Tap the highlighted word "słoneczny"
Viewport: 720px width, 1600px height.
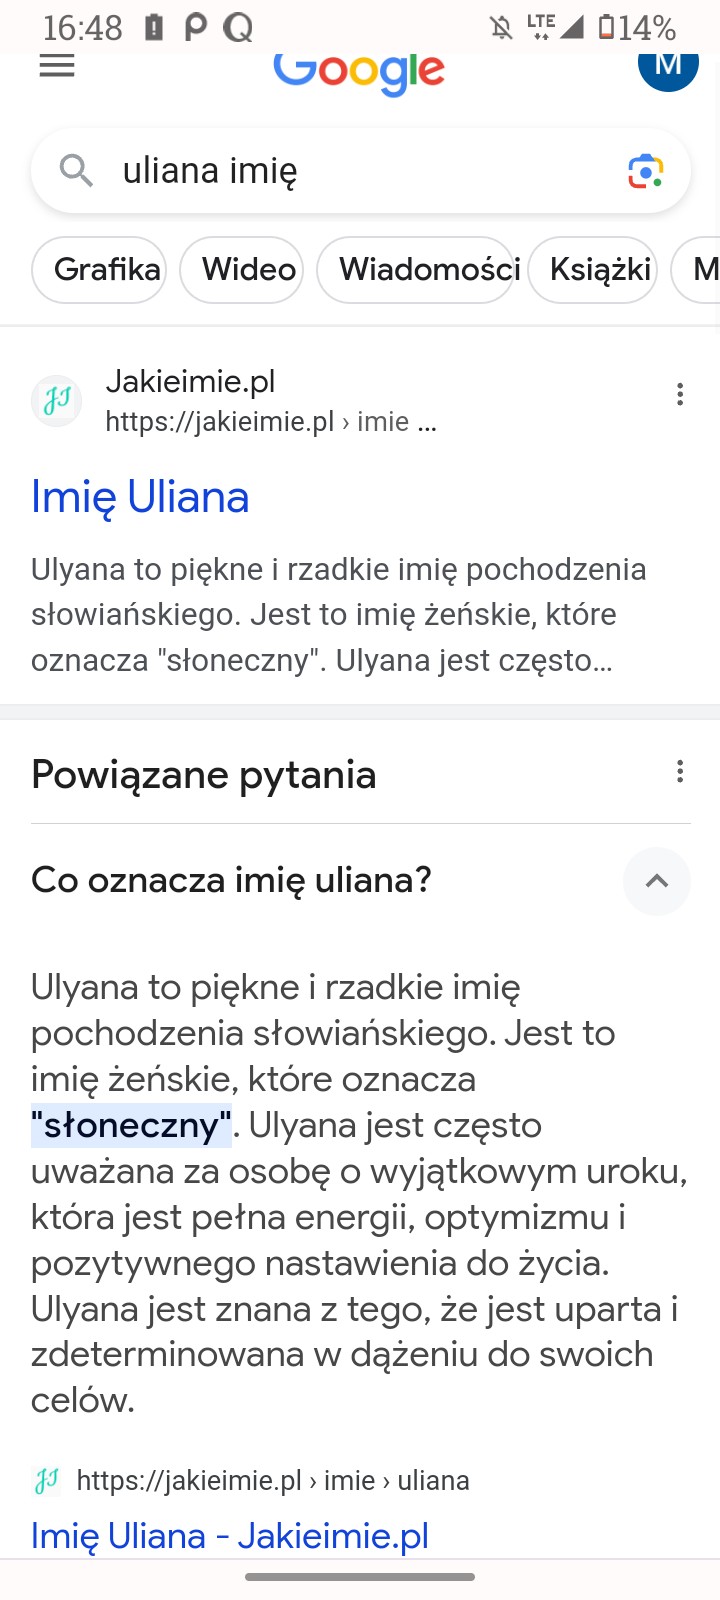point(132,1126)
